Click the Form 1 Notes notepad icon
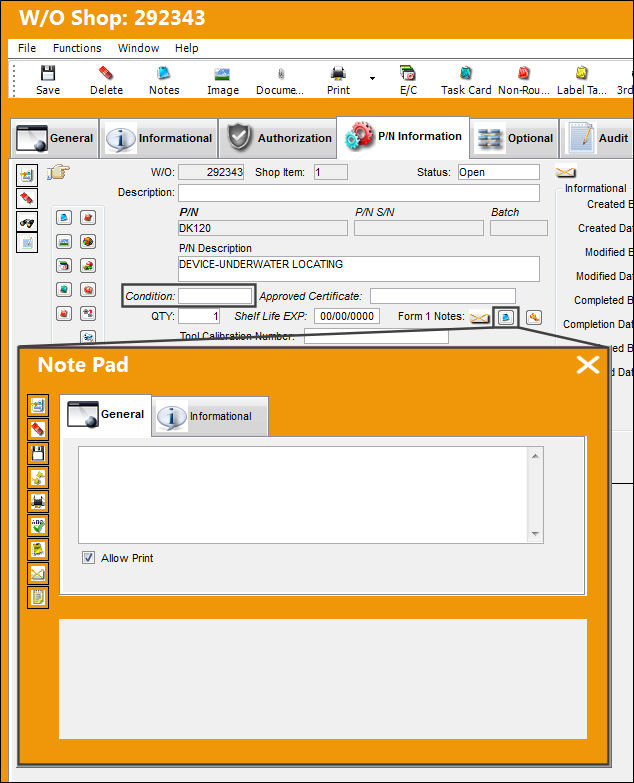The height and width of the screenshot is (783, 634). point(506,318)
